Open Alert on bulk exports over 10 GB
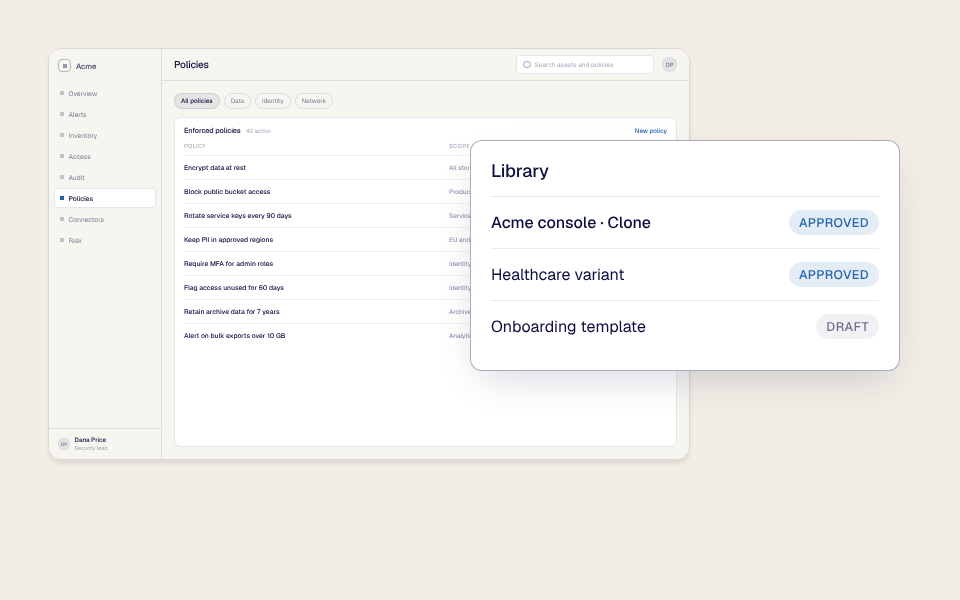 point(234,336)
